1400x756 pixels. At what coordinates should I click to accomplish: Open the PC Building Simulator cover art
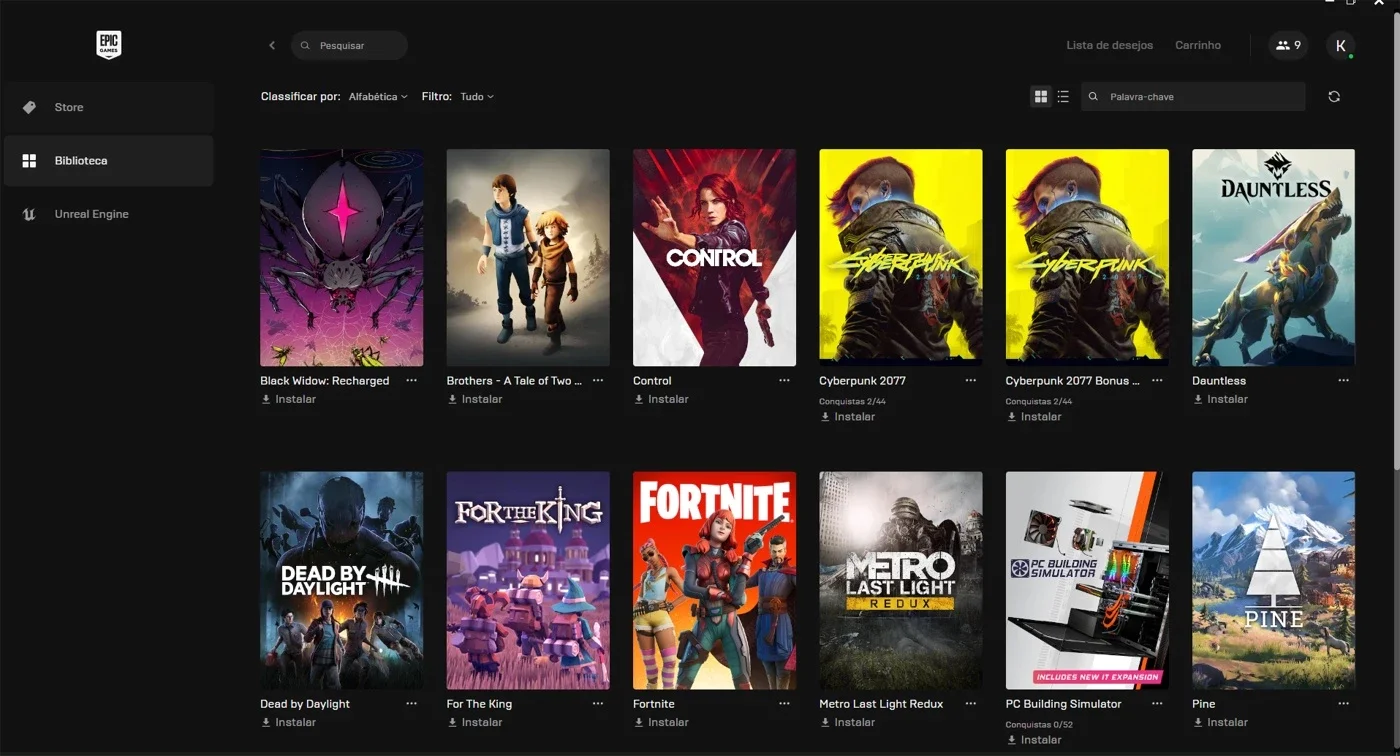(1087, 581)
